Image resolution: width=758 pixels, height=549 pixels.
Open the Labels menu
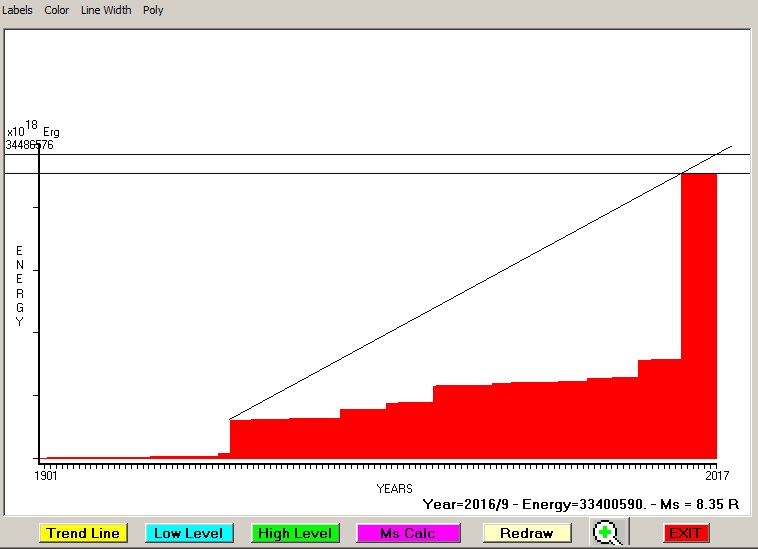pyautogui.click(x=18, y=10)
